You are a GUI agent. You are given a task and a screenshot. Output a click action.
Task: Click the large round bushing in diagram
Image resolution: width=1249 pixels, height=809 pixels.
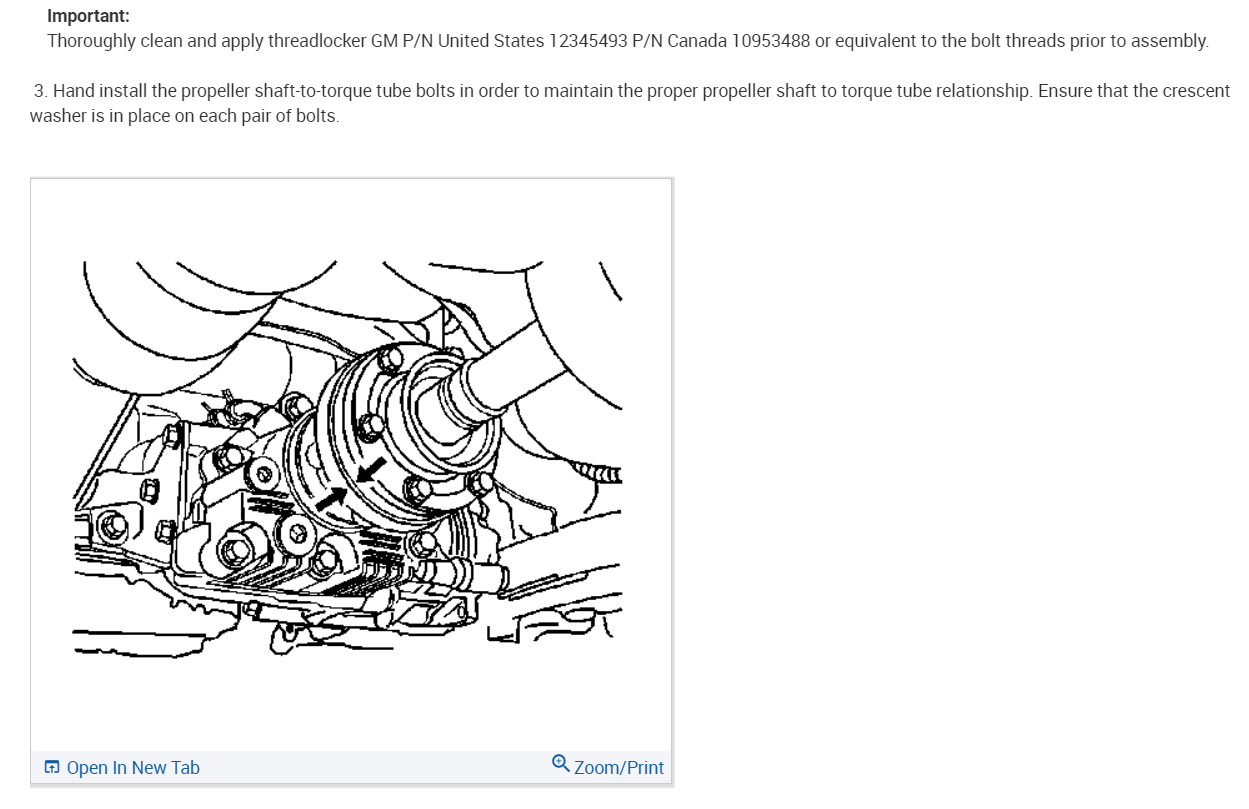click(x=238, y=549)
